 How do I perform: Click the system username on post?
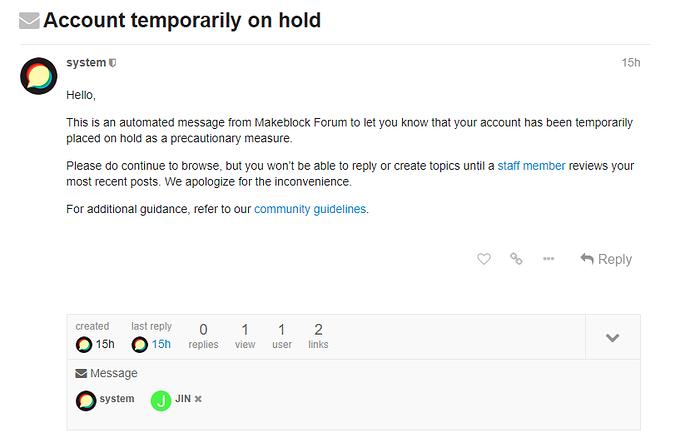86,62
